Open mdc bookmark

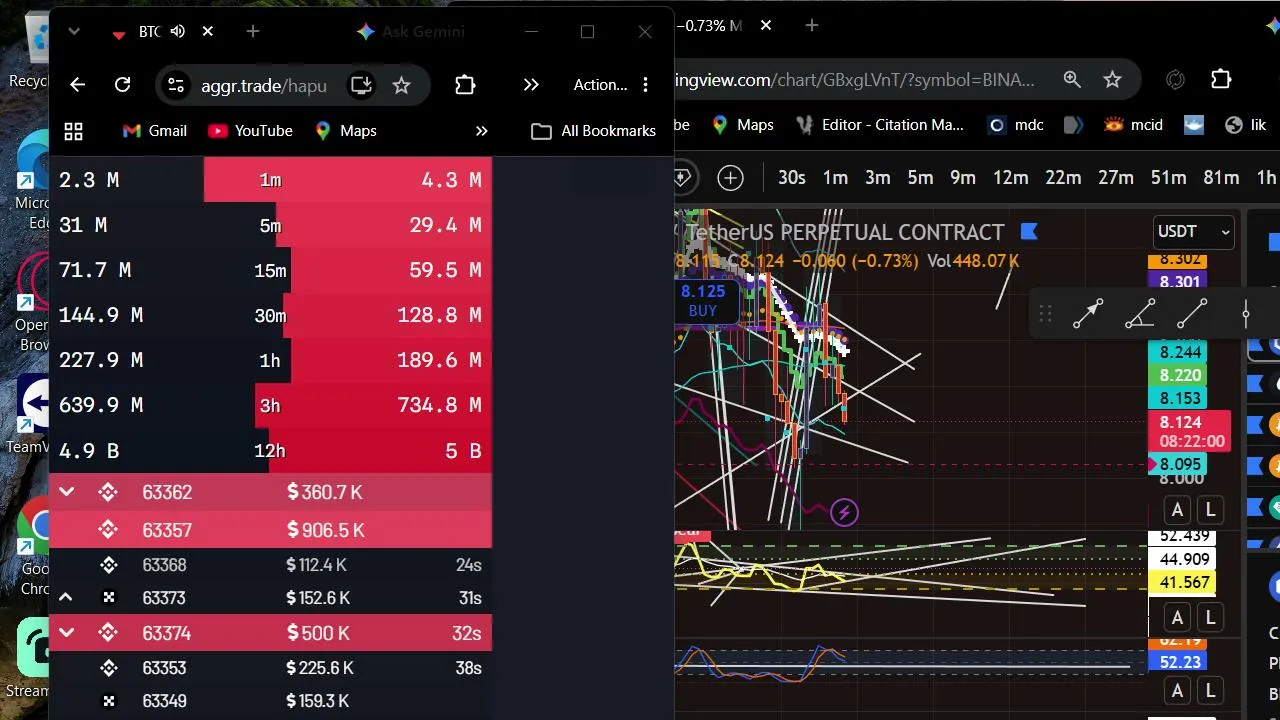1015,125
